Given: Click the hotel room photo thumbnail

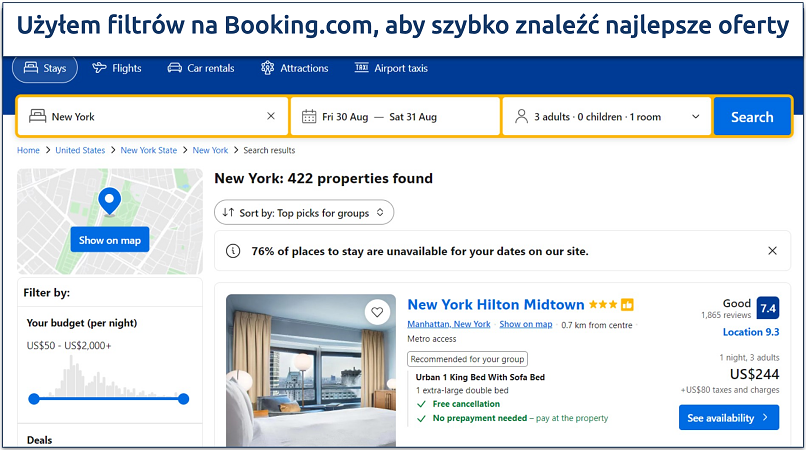Looking at the screenshot, I should coord(310,370).
